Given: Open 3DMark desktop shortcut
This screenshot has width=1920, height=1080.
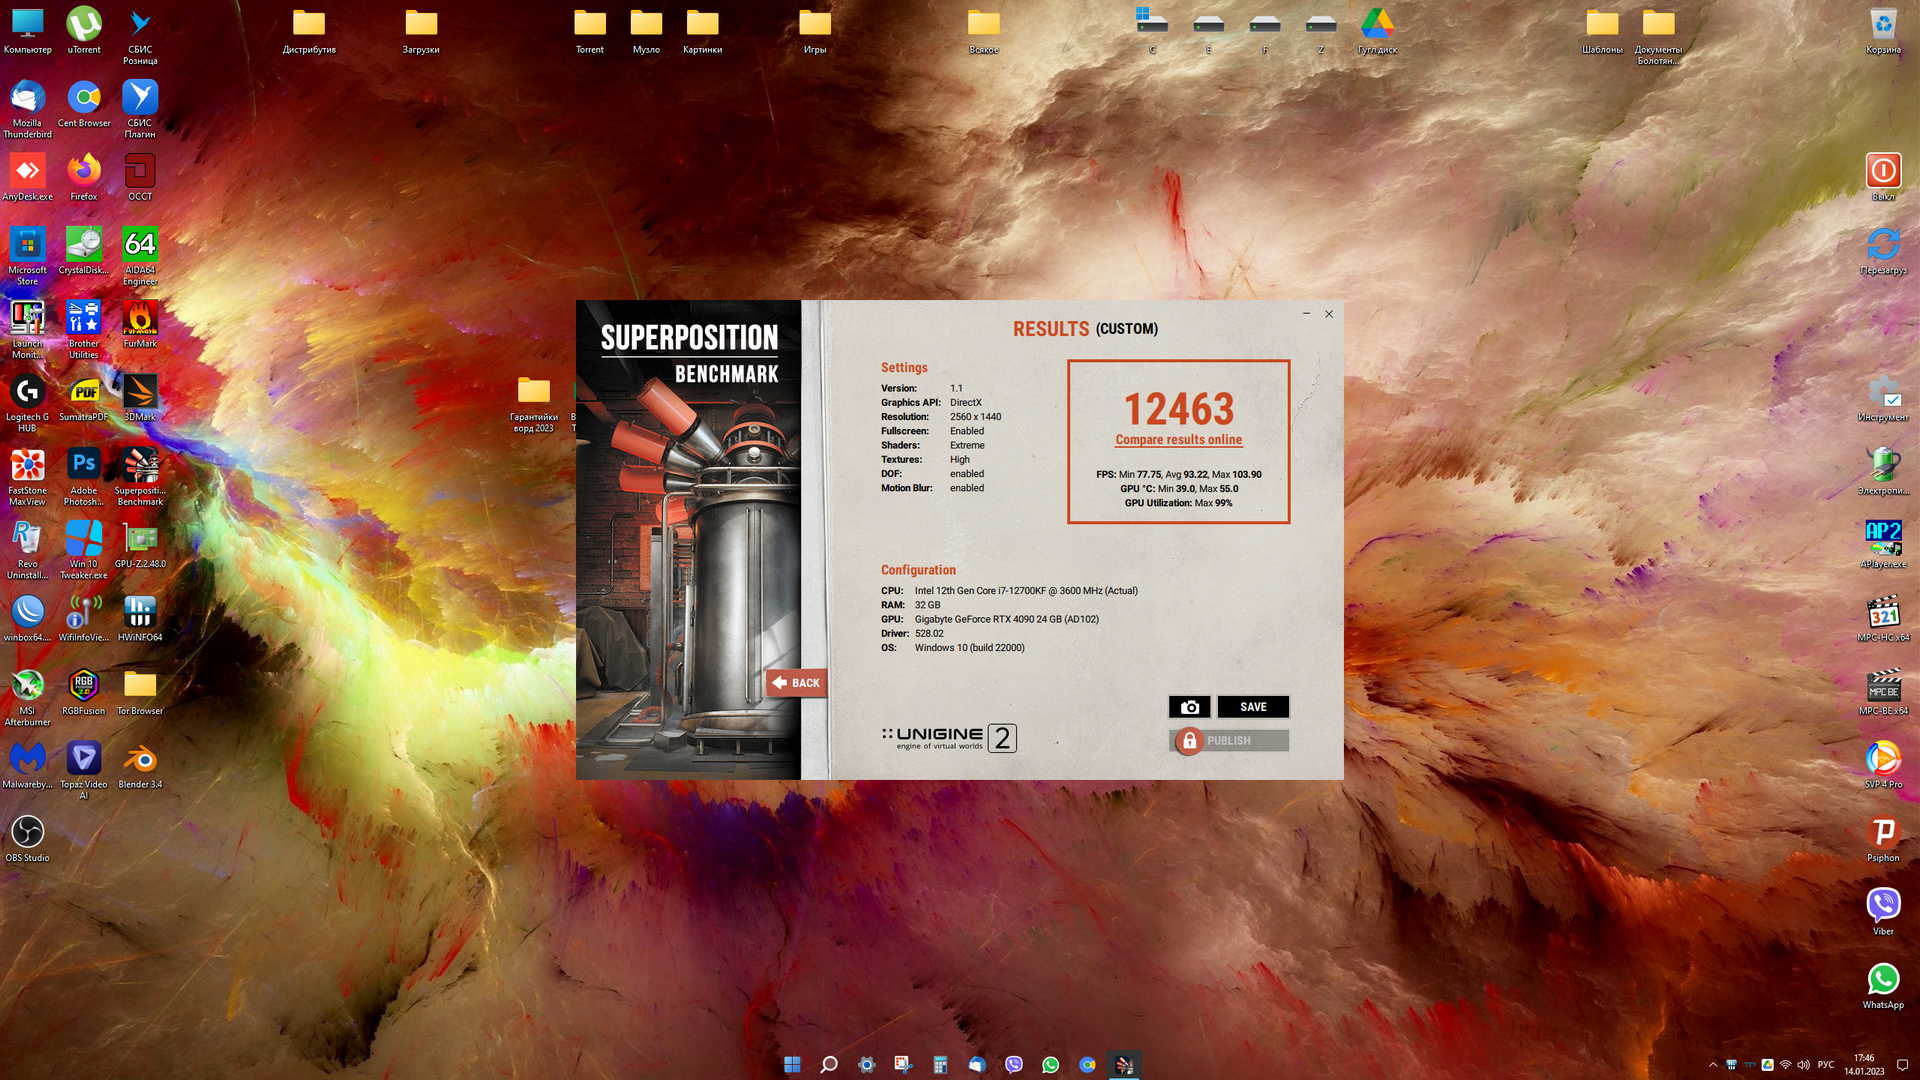Looking at the screenshot, I should click(x=140, y=393).
